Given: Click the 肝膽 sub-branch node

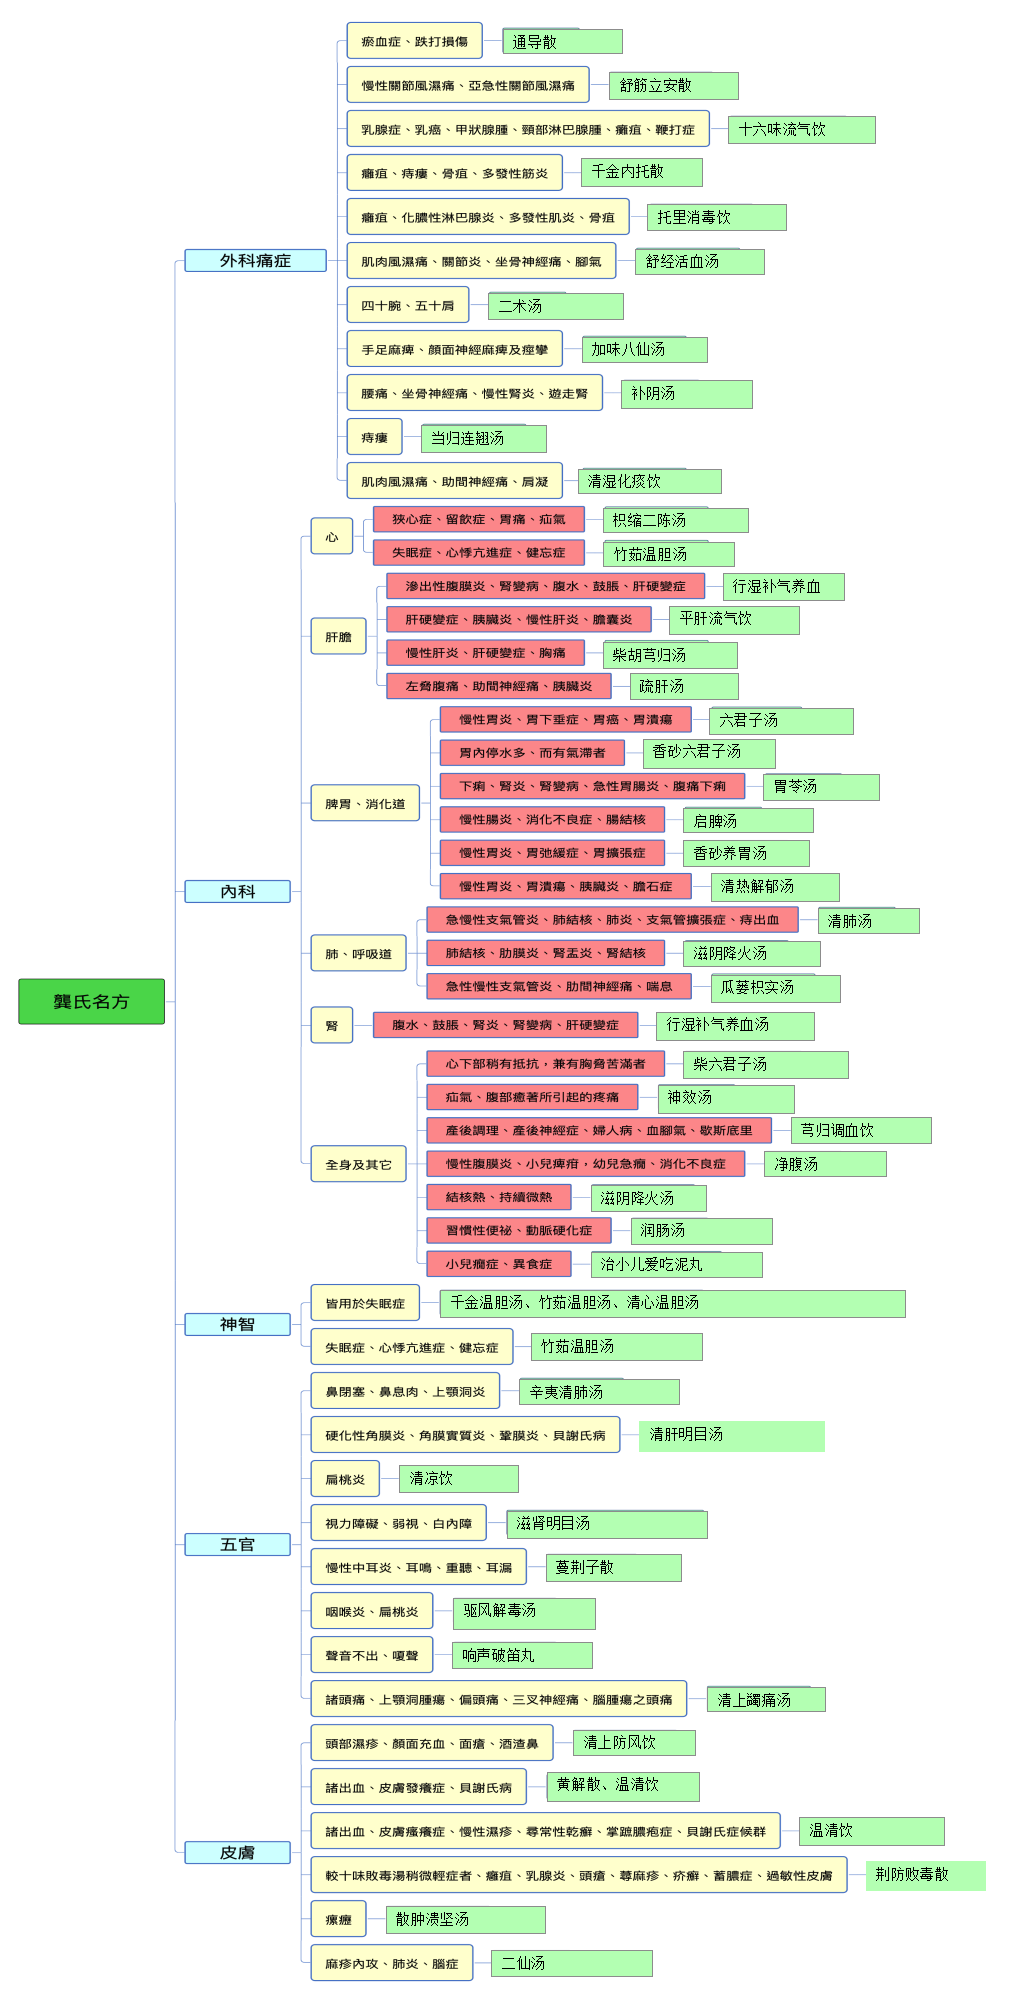Looking at the screenshot, I should pos(338,637).
